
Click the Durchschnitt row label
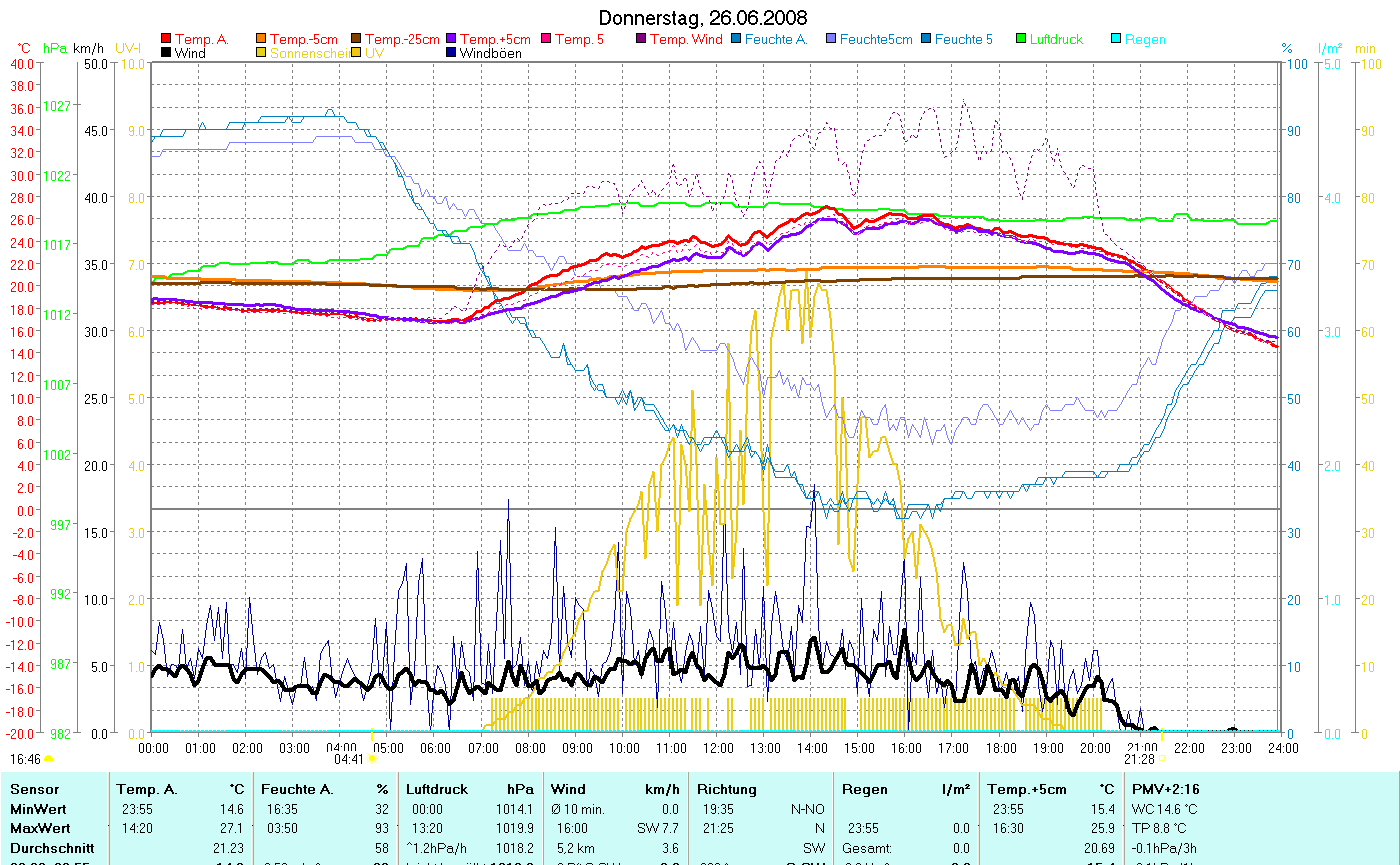tap(46, 847)
